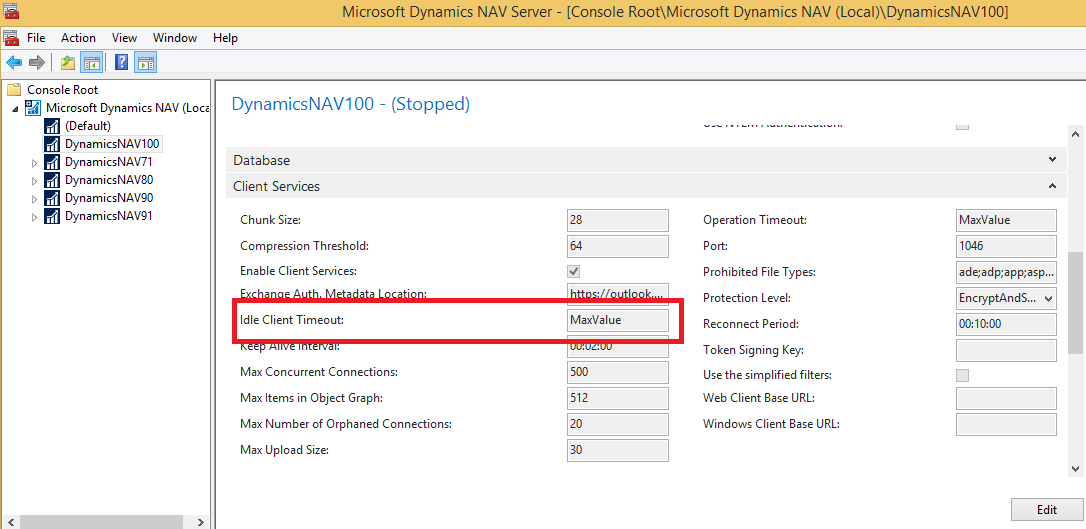The image size is (1086, 529).
Task: Expand the Database section chevron
Action: tap(1052, 159)
